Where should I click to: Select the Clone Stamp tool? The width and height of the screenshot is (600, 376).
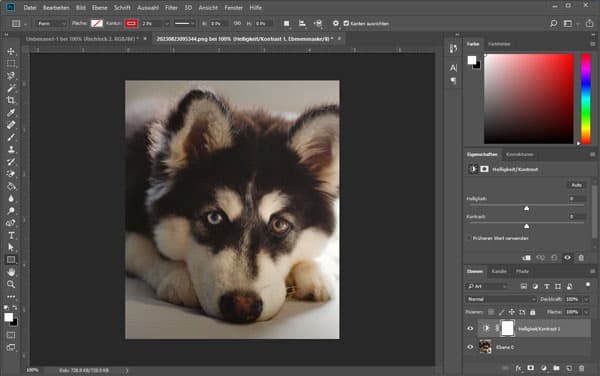[x=11, y=149]
